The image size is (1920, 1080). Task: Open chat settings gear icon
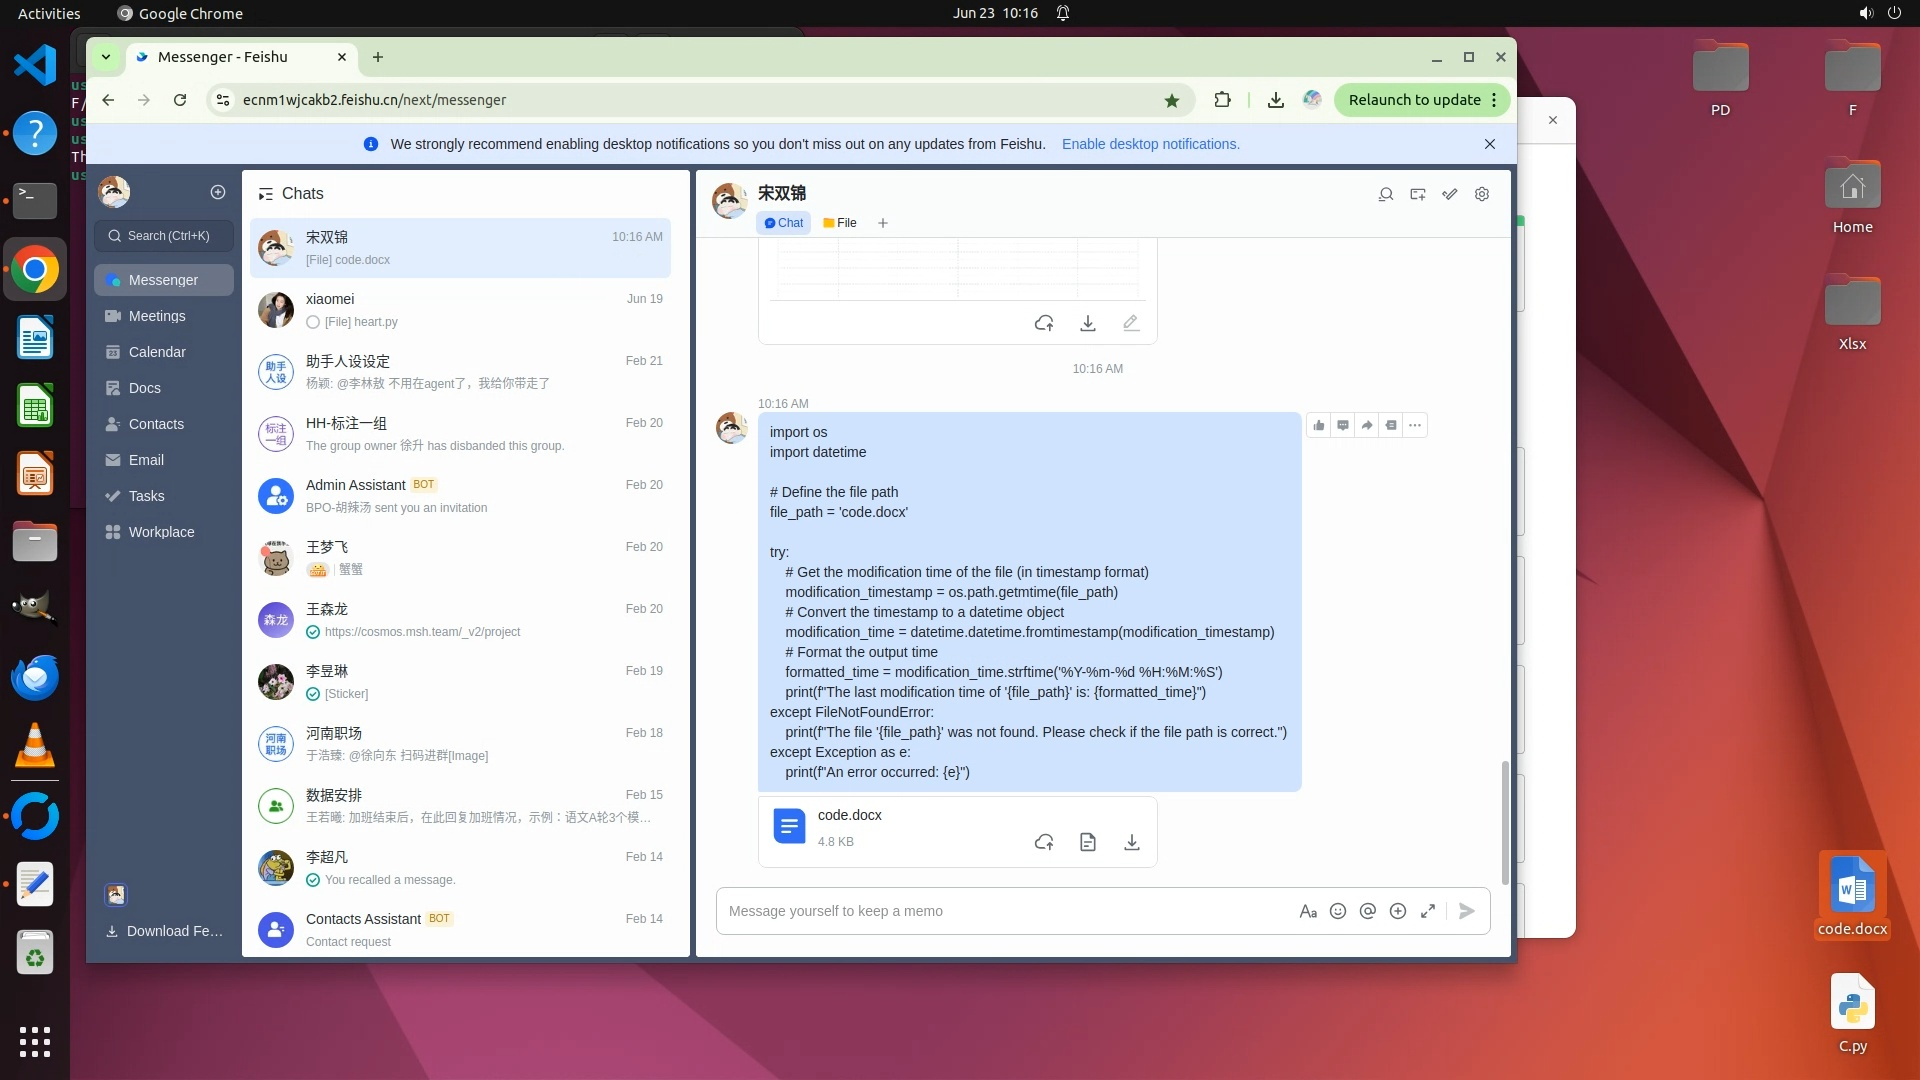(x=1482, y=194)
